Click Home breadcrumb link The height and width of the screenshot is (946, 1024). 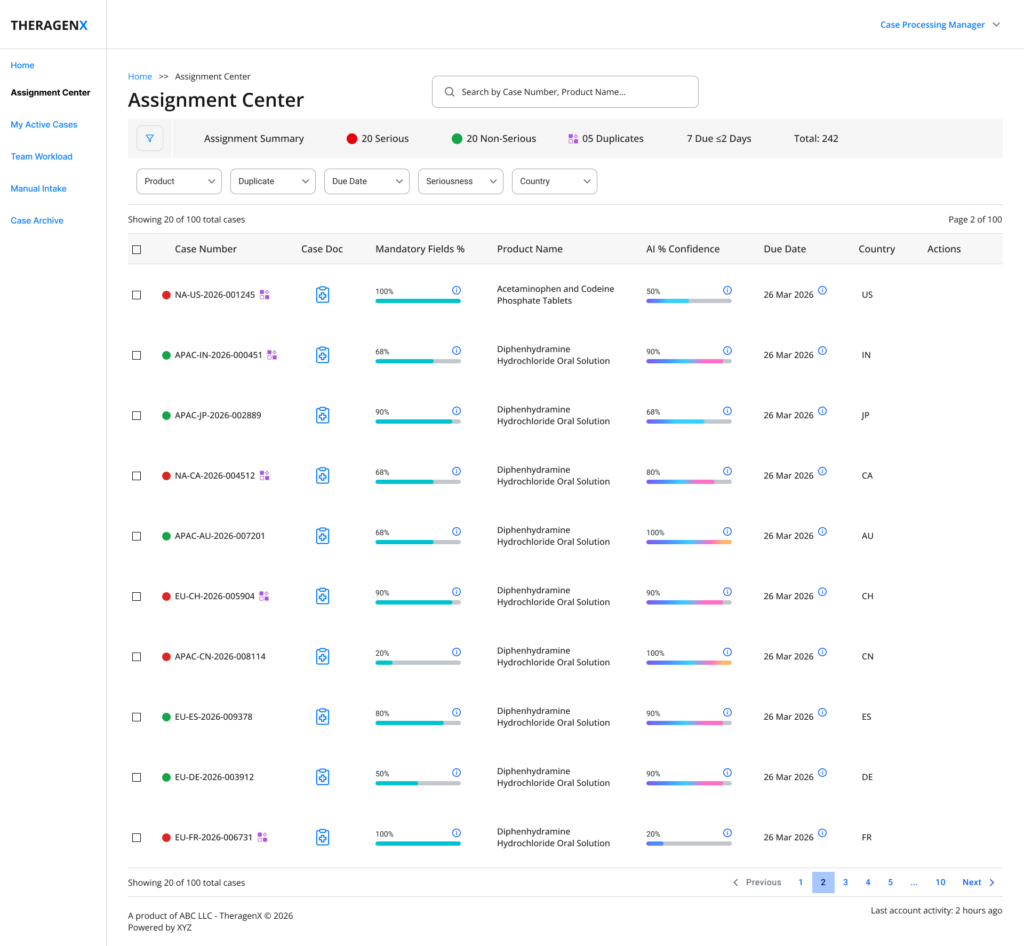pos(140,76)
